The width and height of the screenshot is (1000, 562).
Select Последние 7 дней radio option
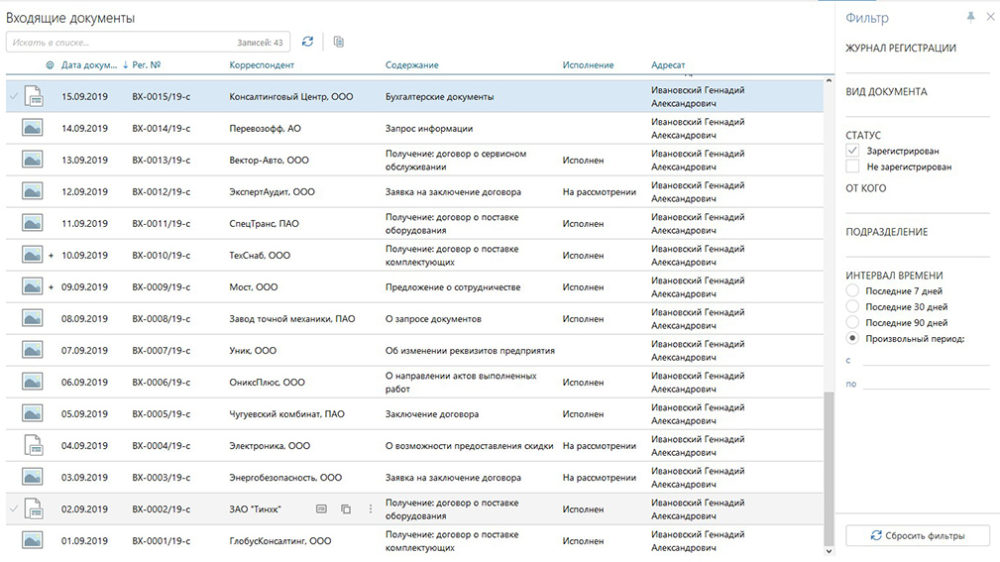[x=852, y=290]
